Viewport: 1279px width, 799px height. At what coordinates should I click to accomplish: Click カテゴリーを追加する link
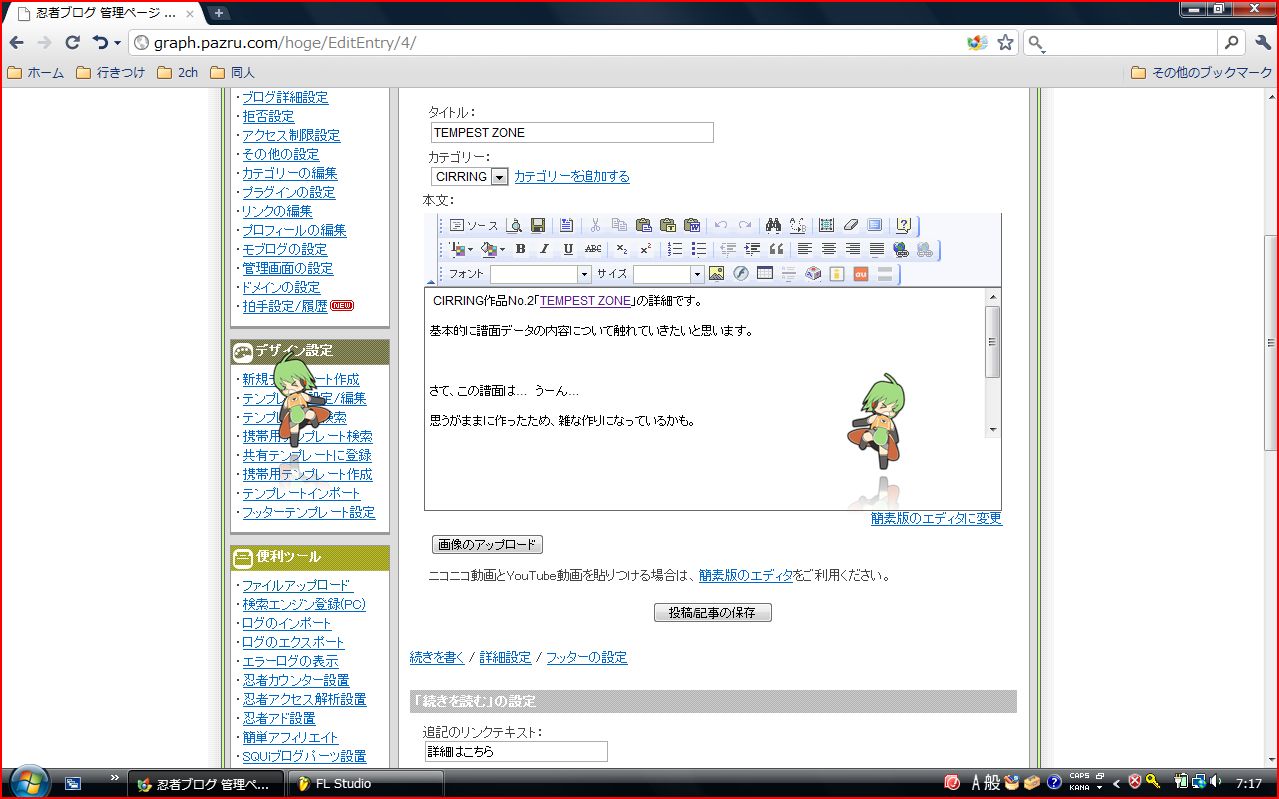(572, 176)
